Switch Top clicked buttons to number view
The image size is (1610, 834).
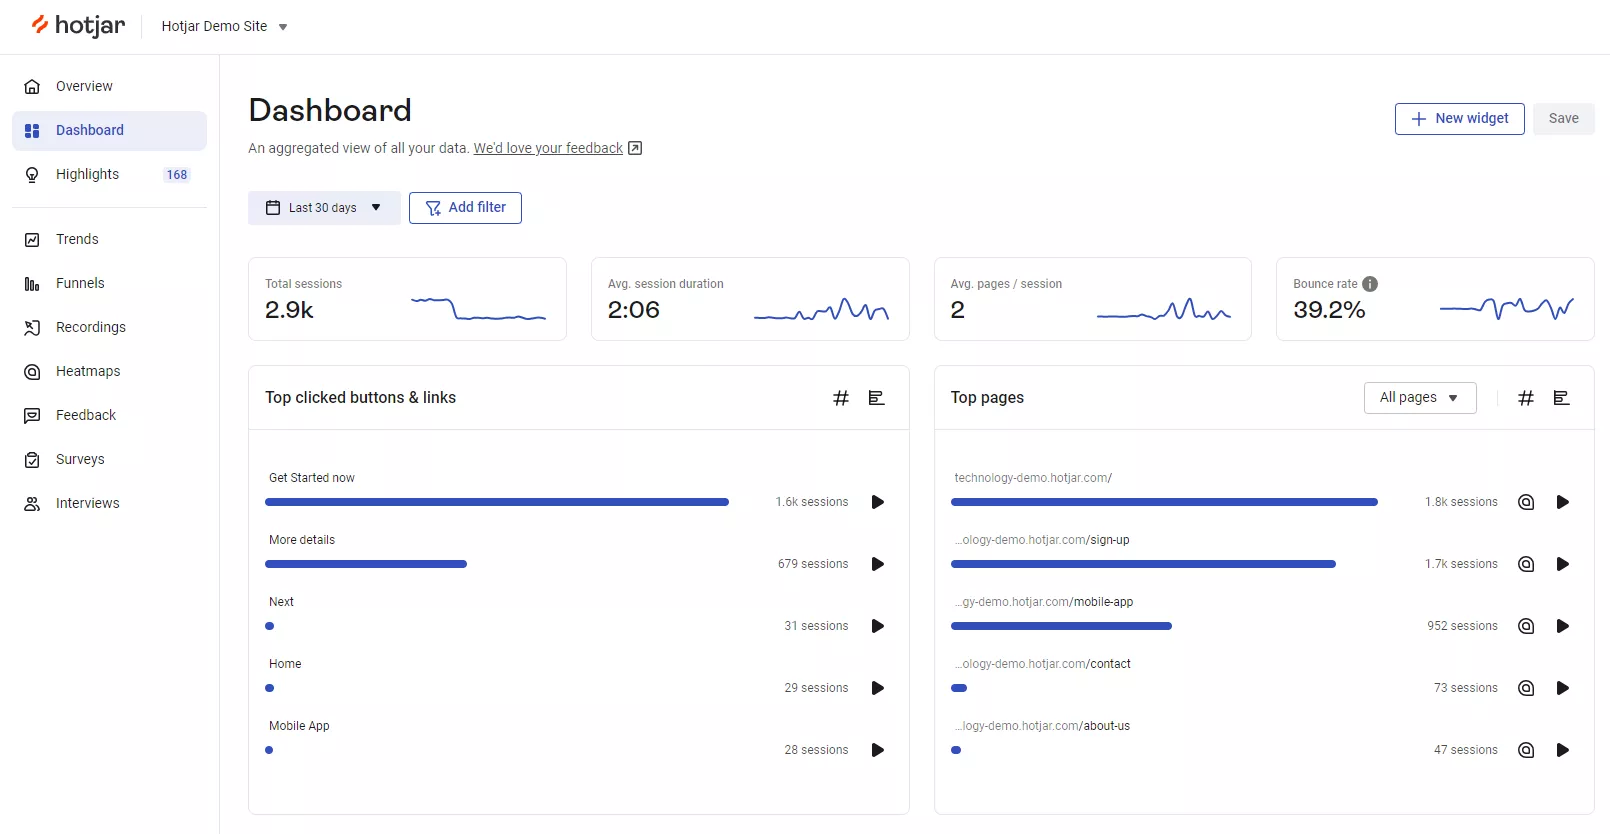click(x=841, y=398)
